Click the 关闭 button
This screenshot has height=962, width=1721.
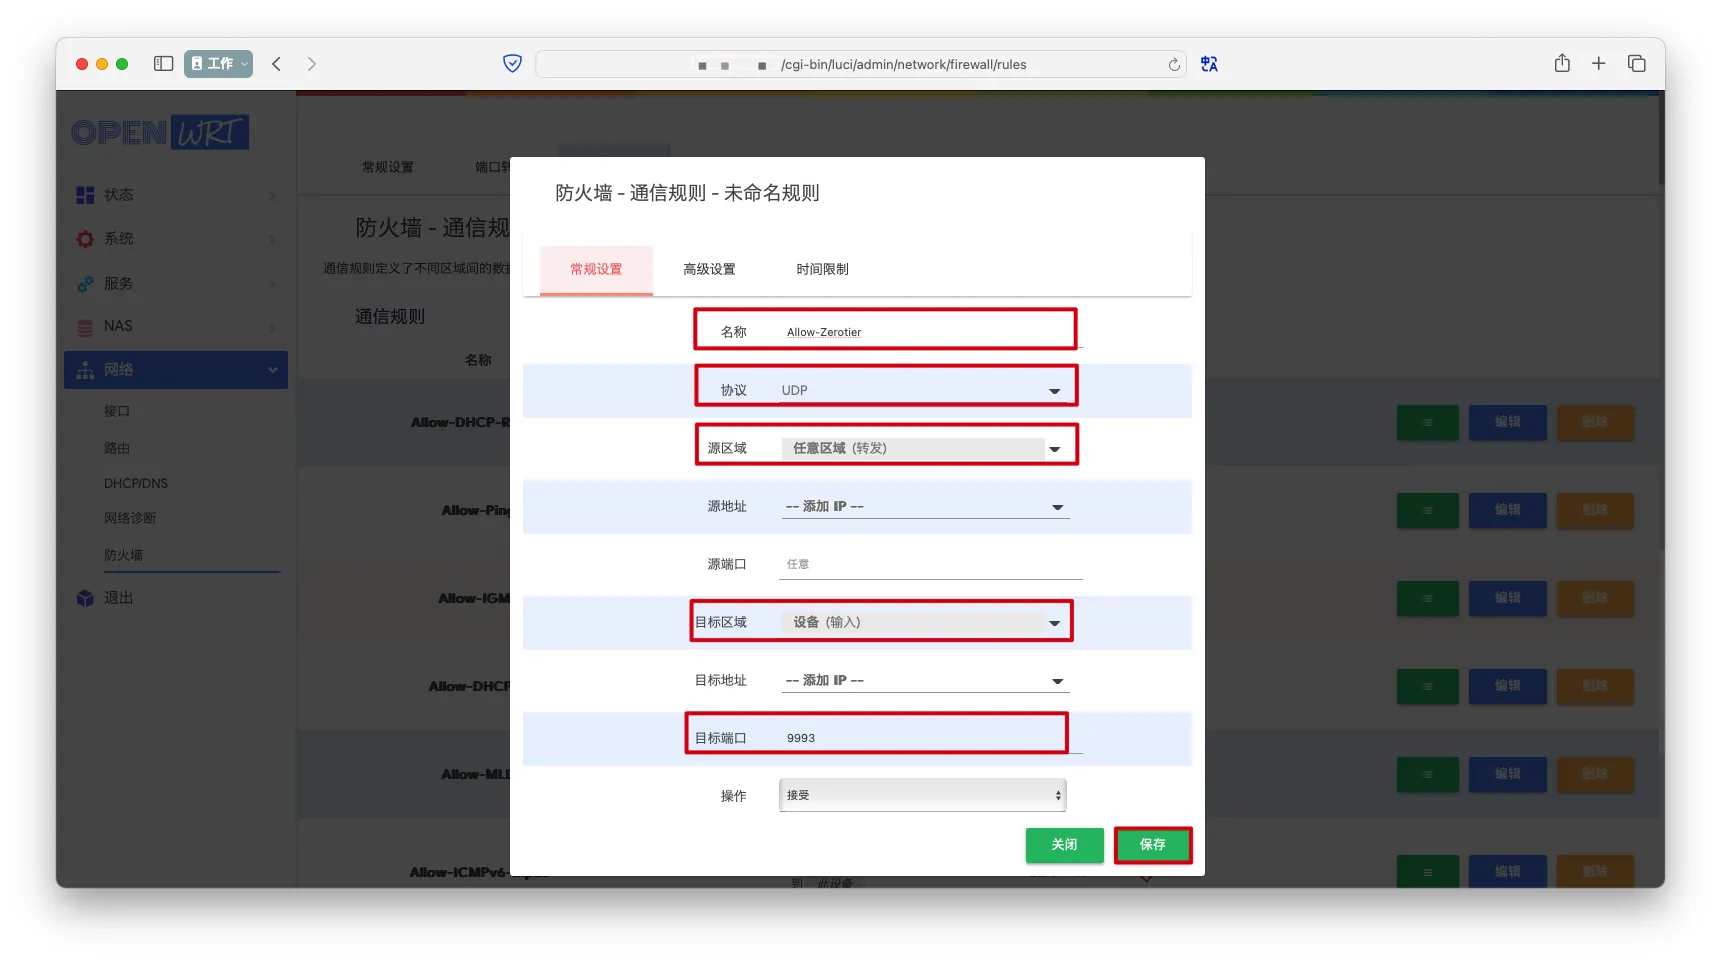(x=1064, y=845)
